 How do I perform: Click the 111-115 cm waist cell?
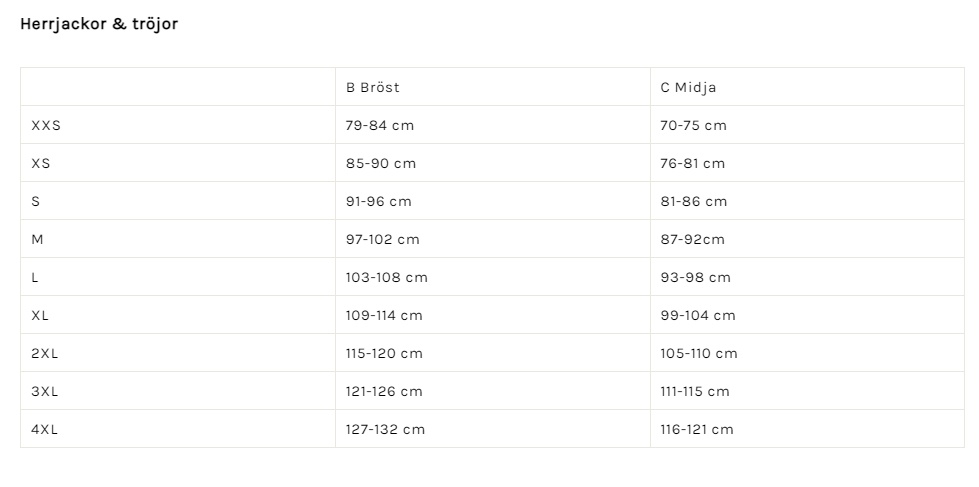(x=695, y=391)
